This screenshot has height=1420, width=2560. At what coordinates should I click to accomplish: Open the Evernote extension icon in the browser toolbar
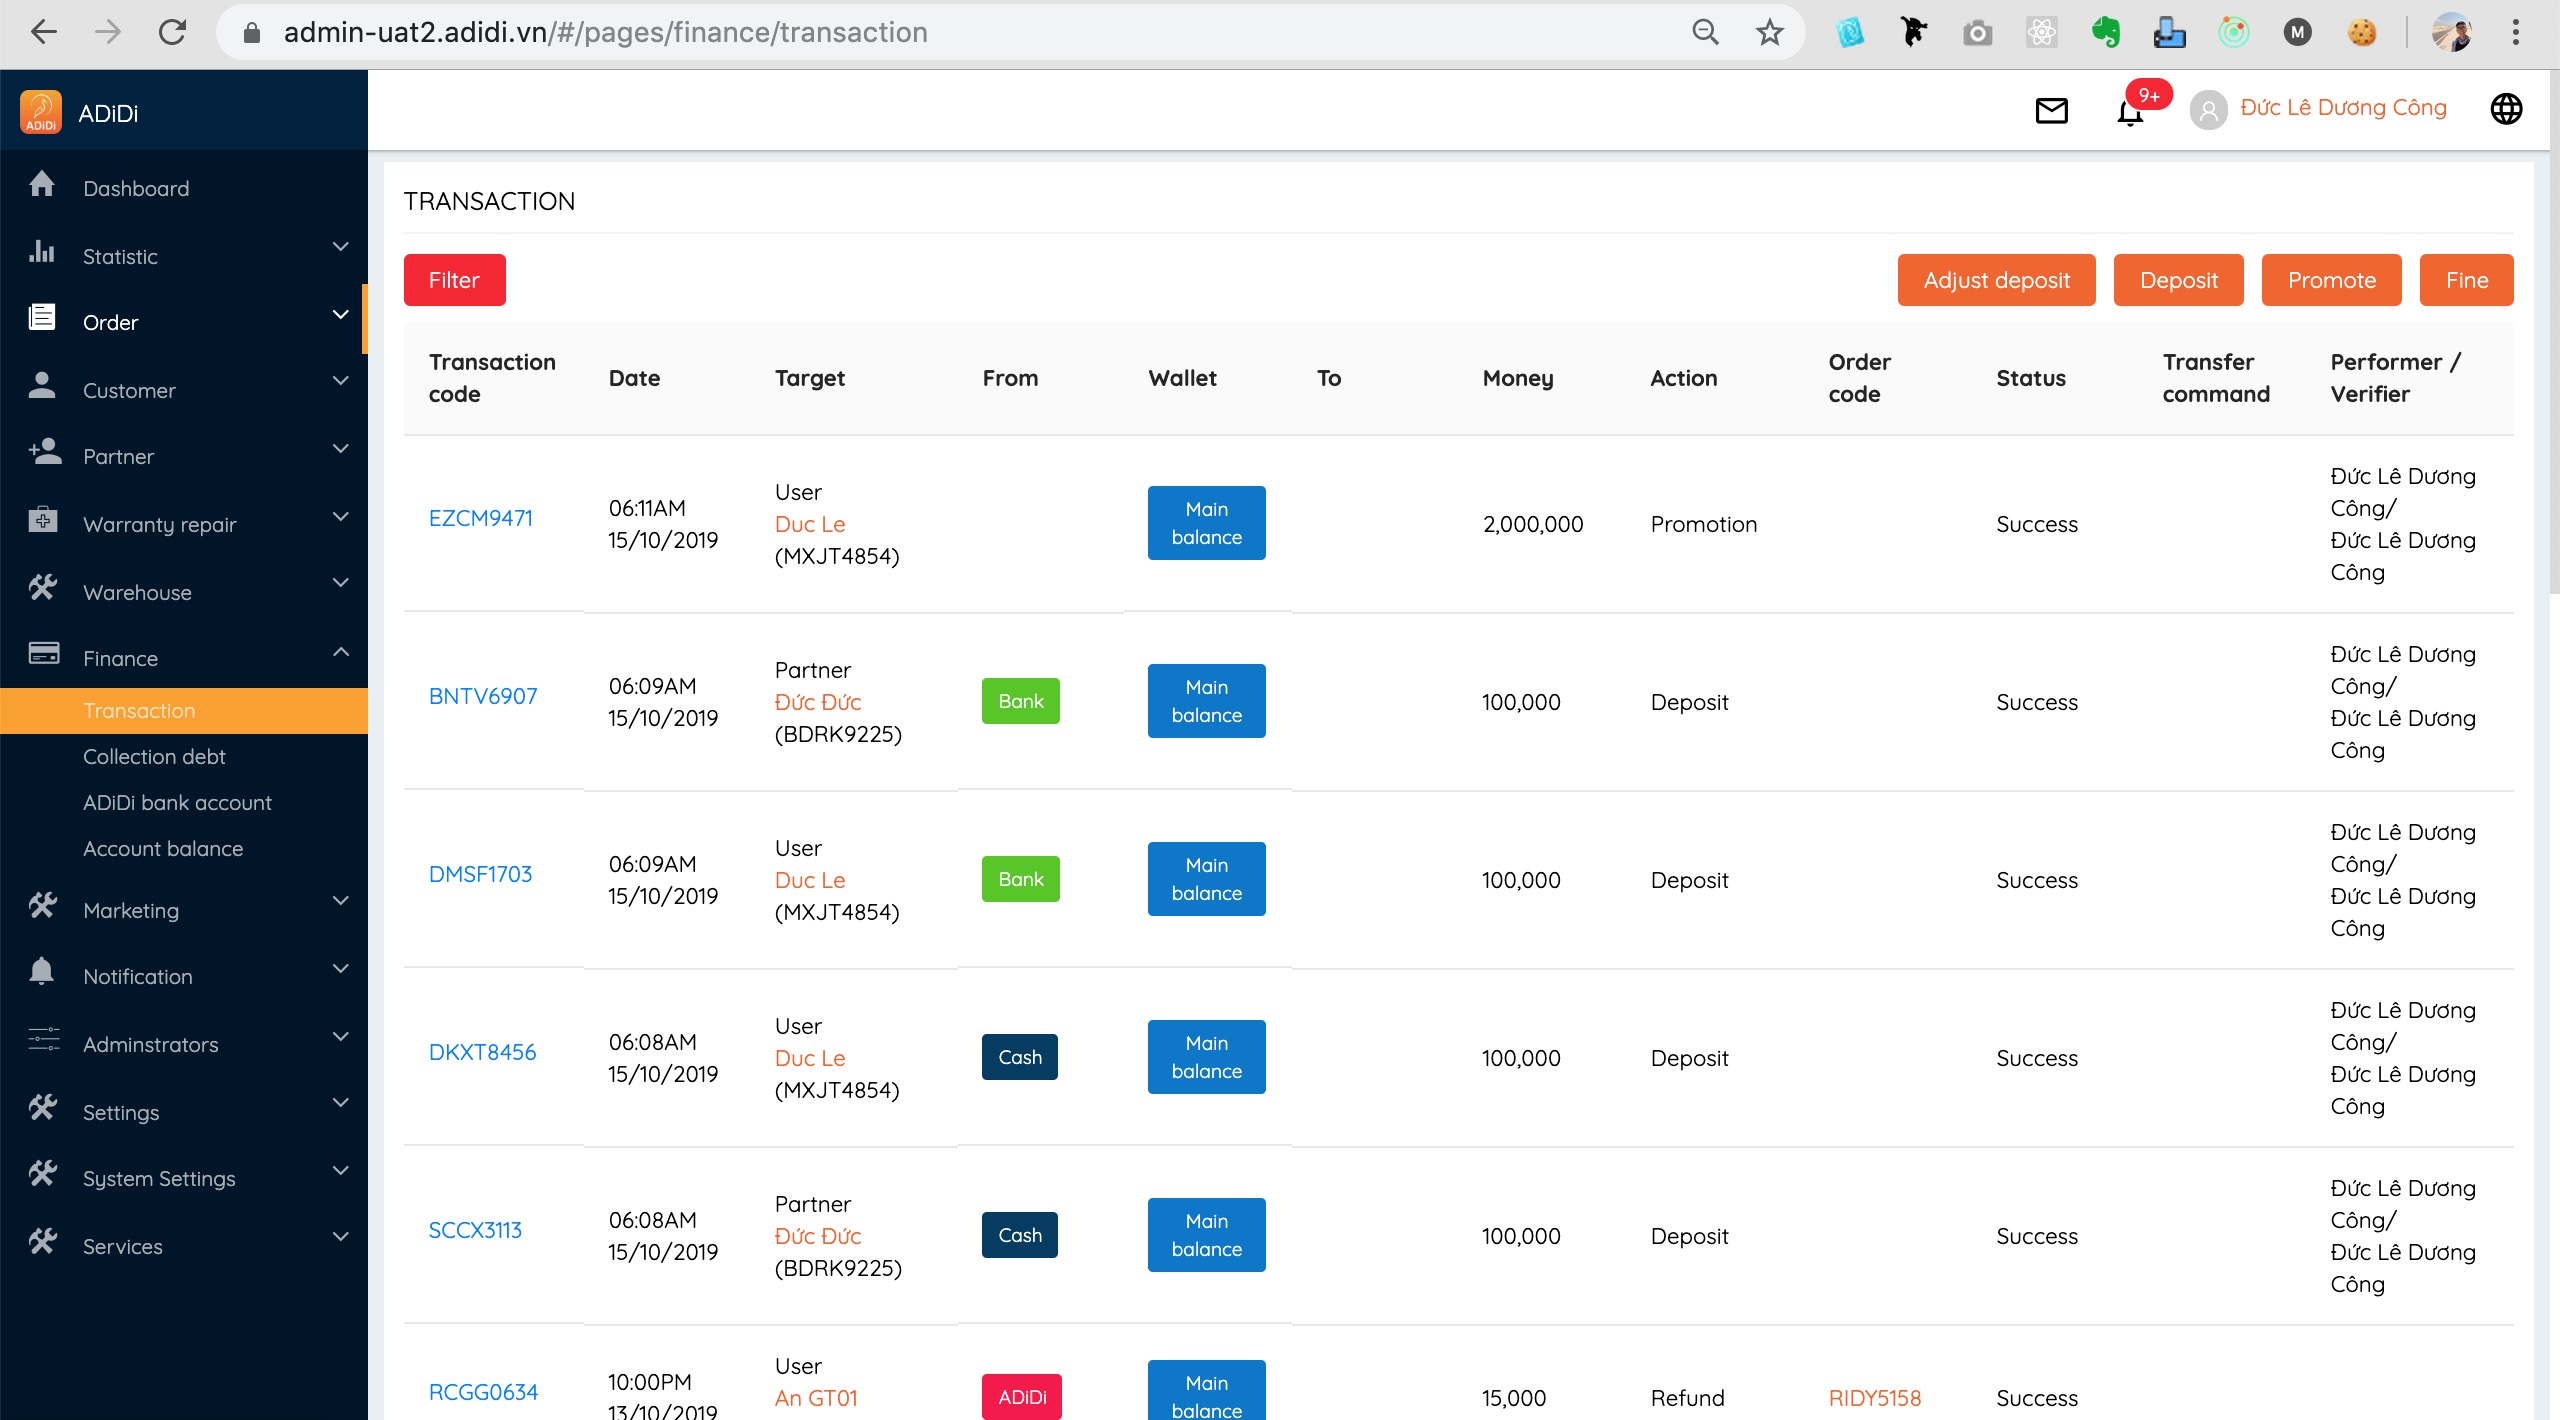pyautogui.click(x=2105, y=33)
